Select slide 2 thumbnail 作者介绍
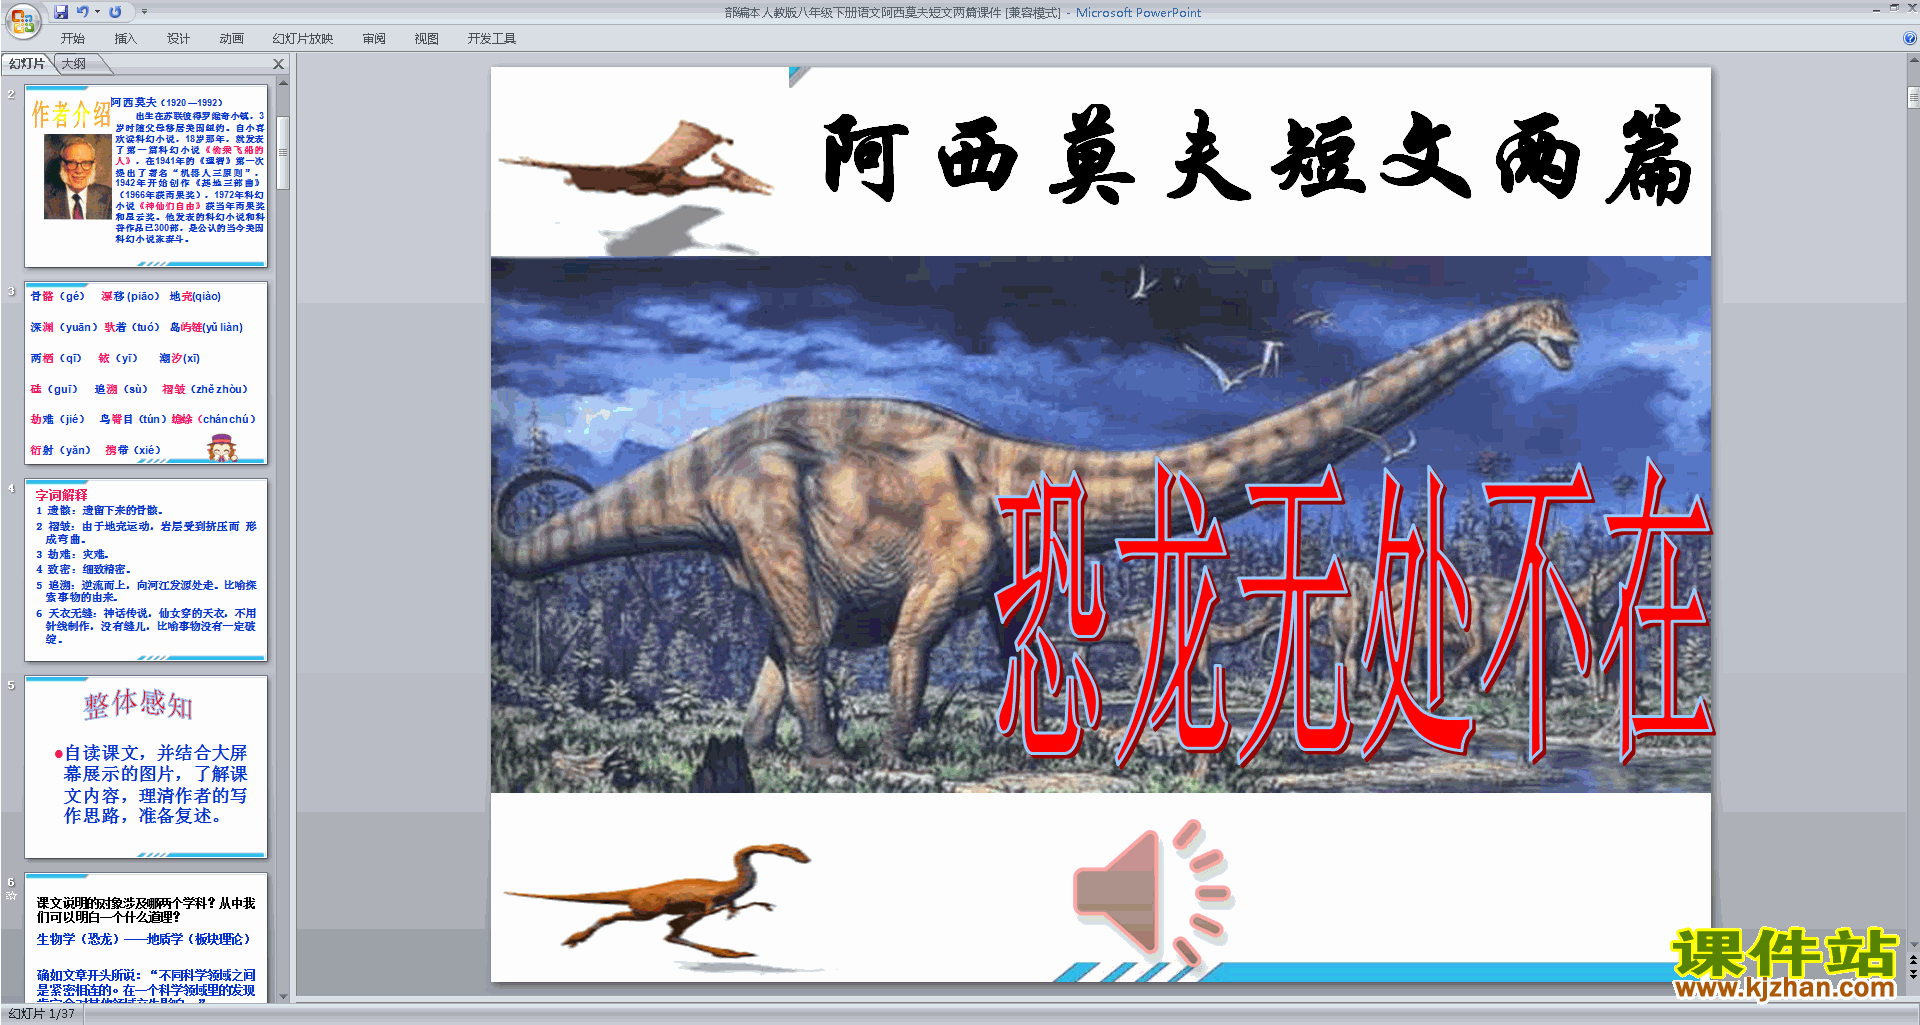 (146, 176)
